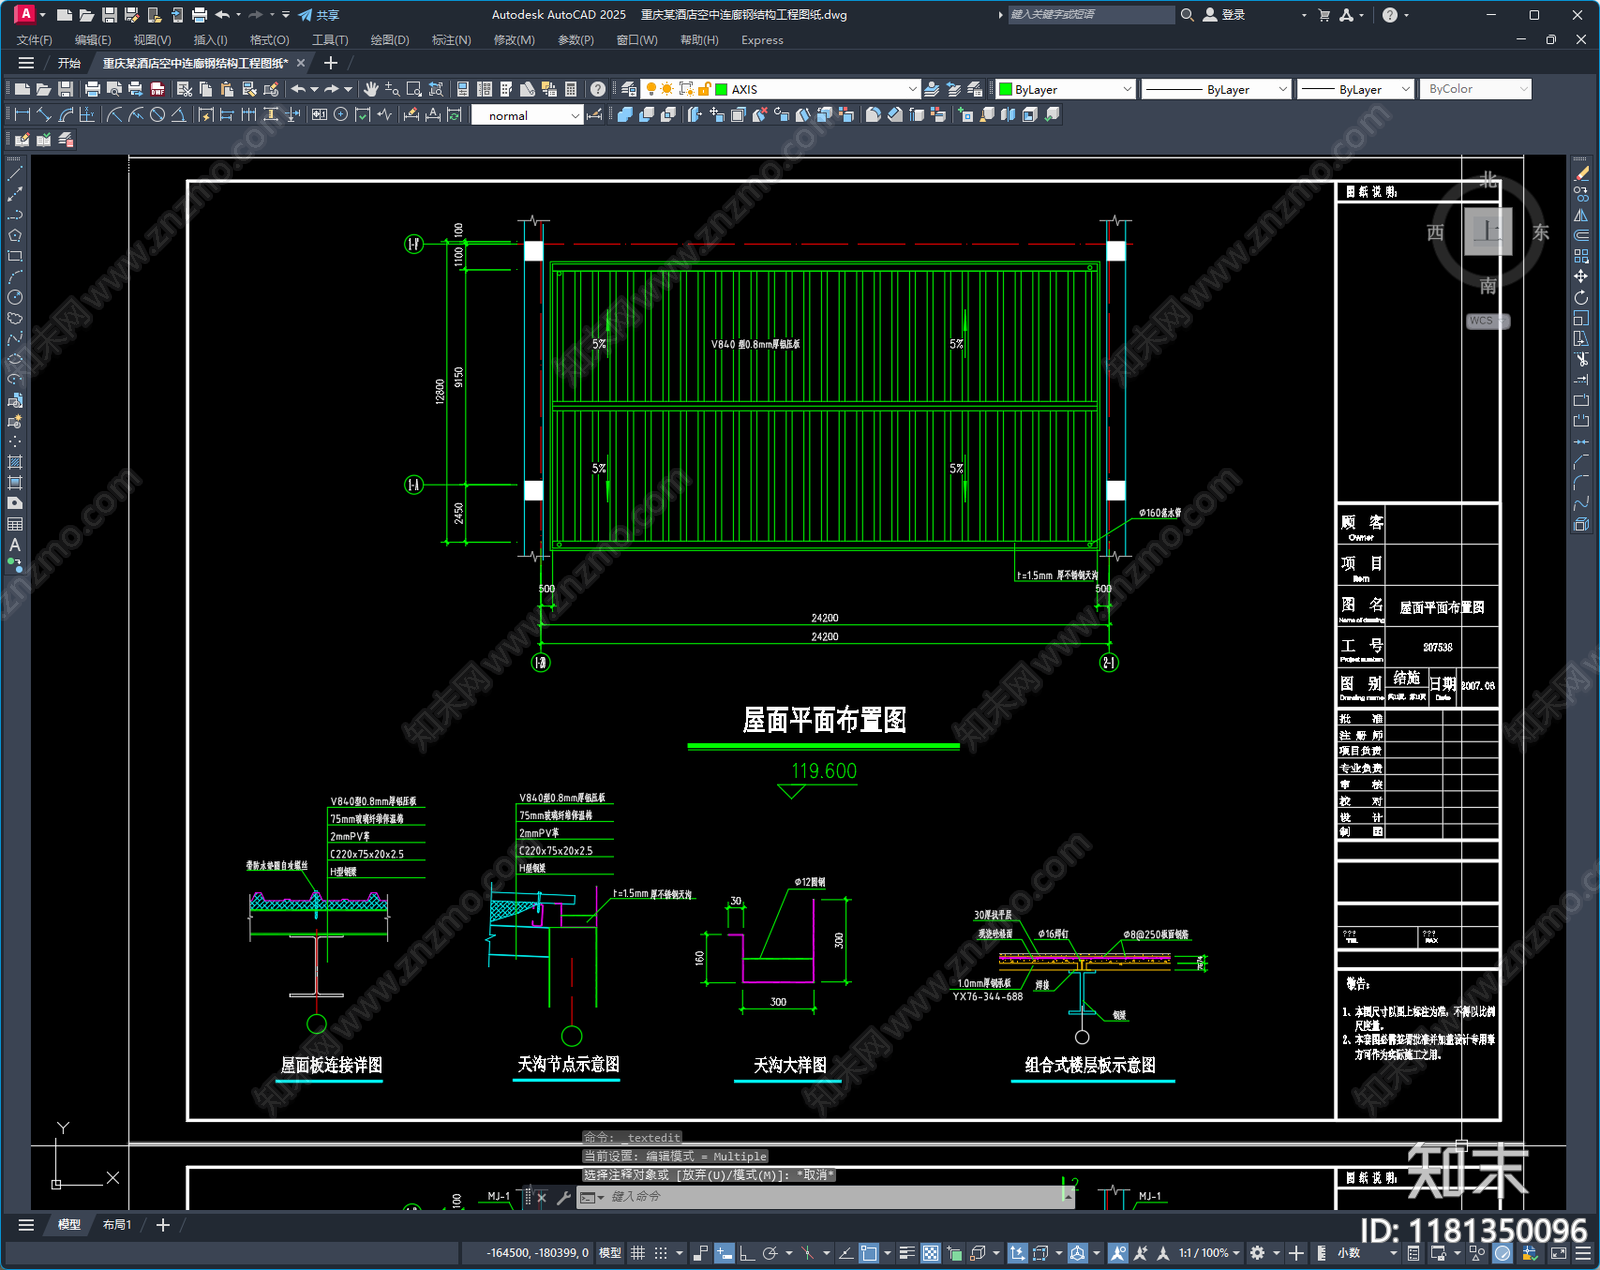
Task: Open the 文件(F) menu
Action: [34, 40]
